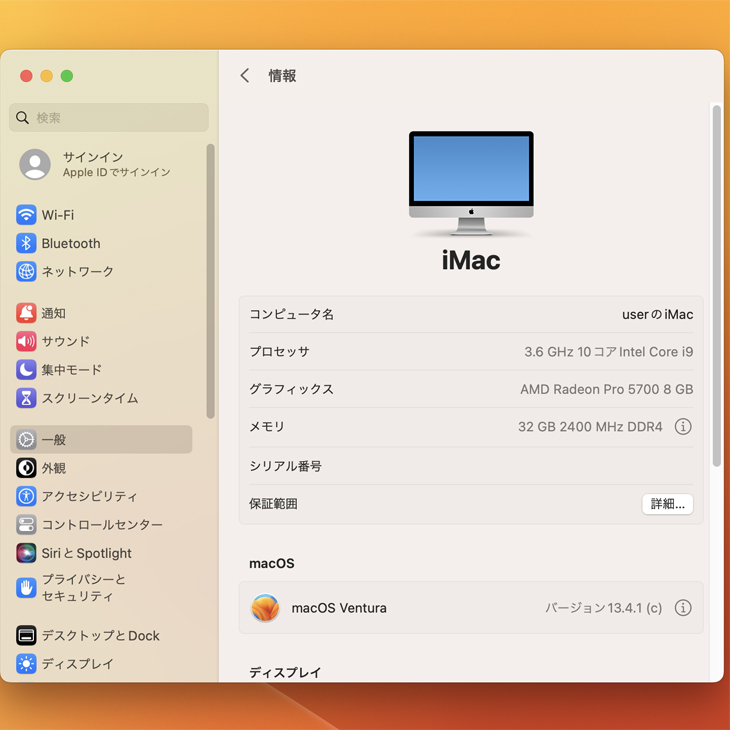Click the iMac model name heading
Viewport: 730px width, 730px height.
471,260
